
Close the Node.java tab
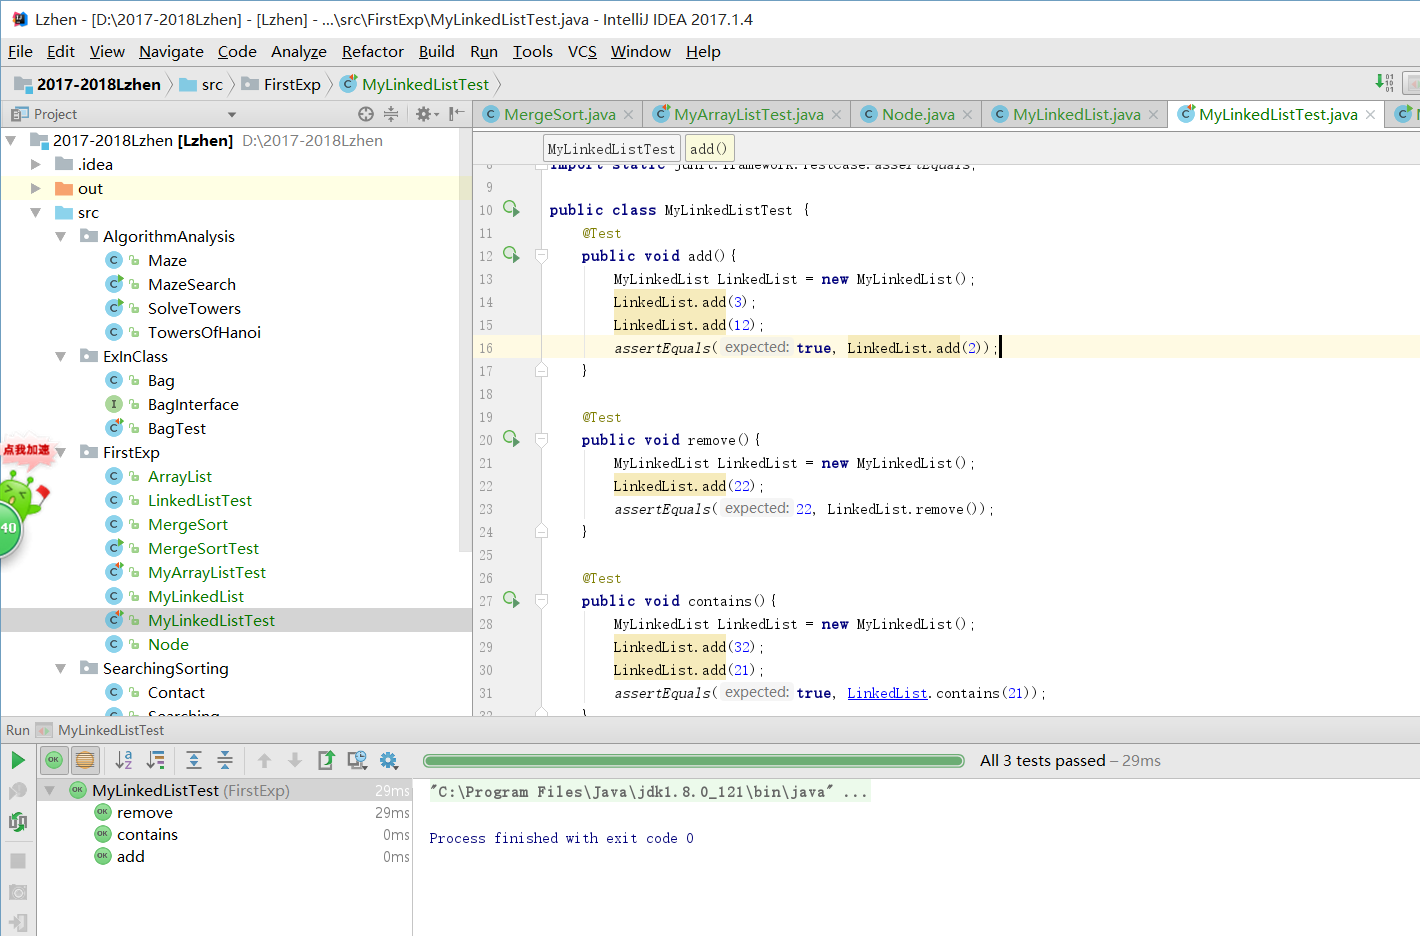pos(967,115)
